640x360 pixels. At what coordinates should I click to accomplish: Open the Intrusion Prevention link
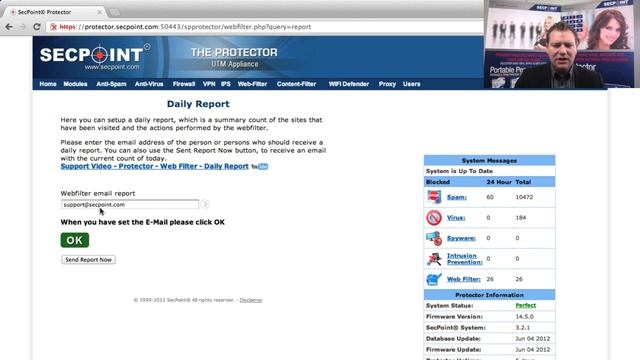(x=464, y=259)
